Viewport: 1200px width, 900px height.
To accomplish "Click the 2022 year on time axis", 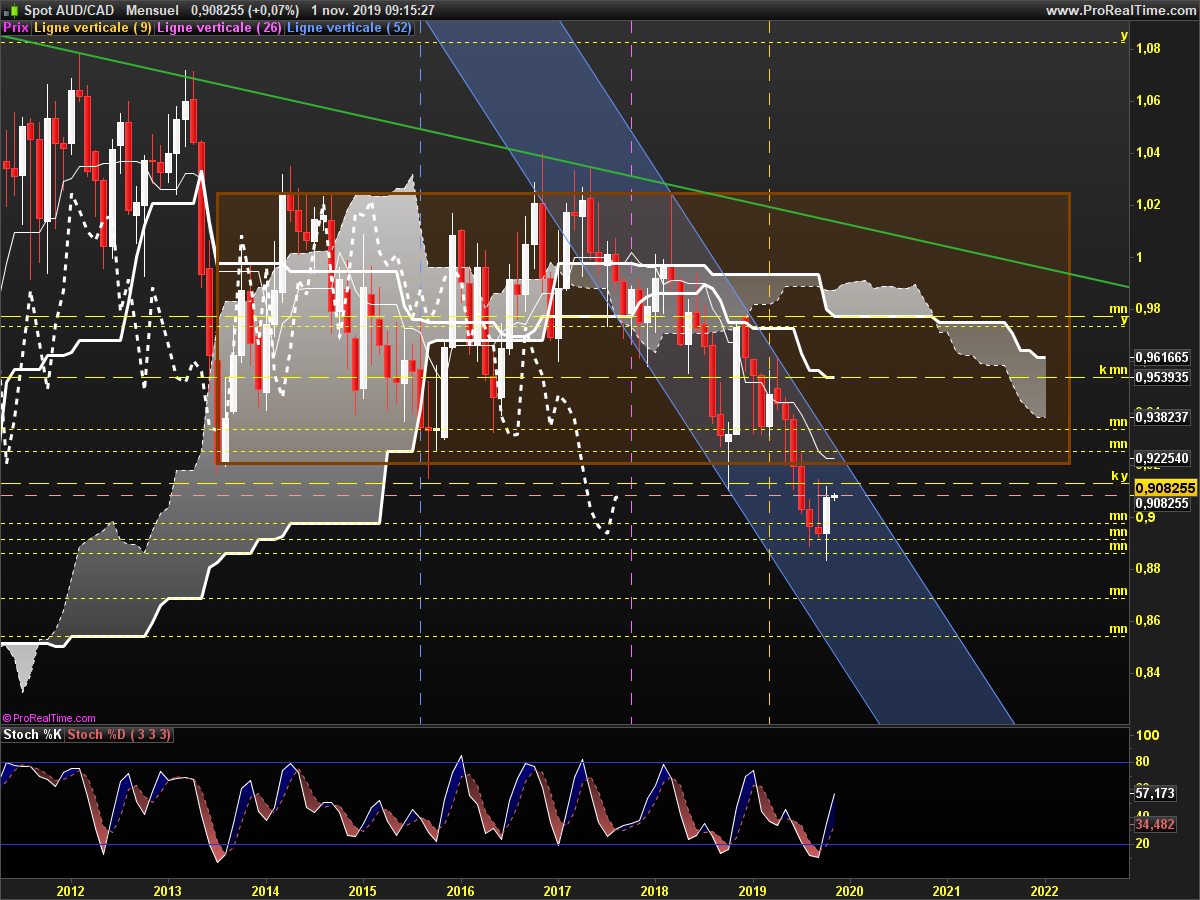I will 1044,890.
